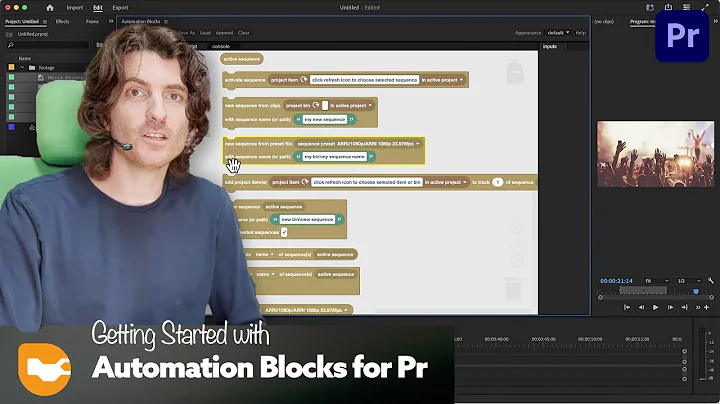Show more transport controls chevron
The height and width of the screenshot is (404, 720).
click(x=698, y=308)
